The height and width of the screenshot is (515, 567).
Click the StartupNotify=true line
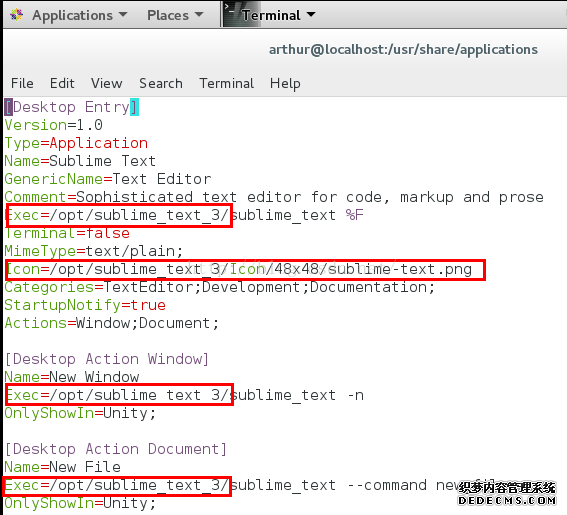point(85,305)
